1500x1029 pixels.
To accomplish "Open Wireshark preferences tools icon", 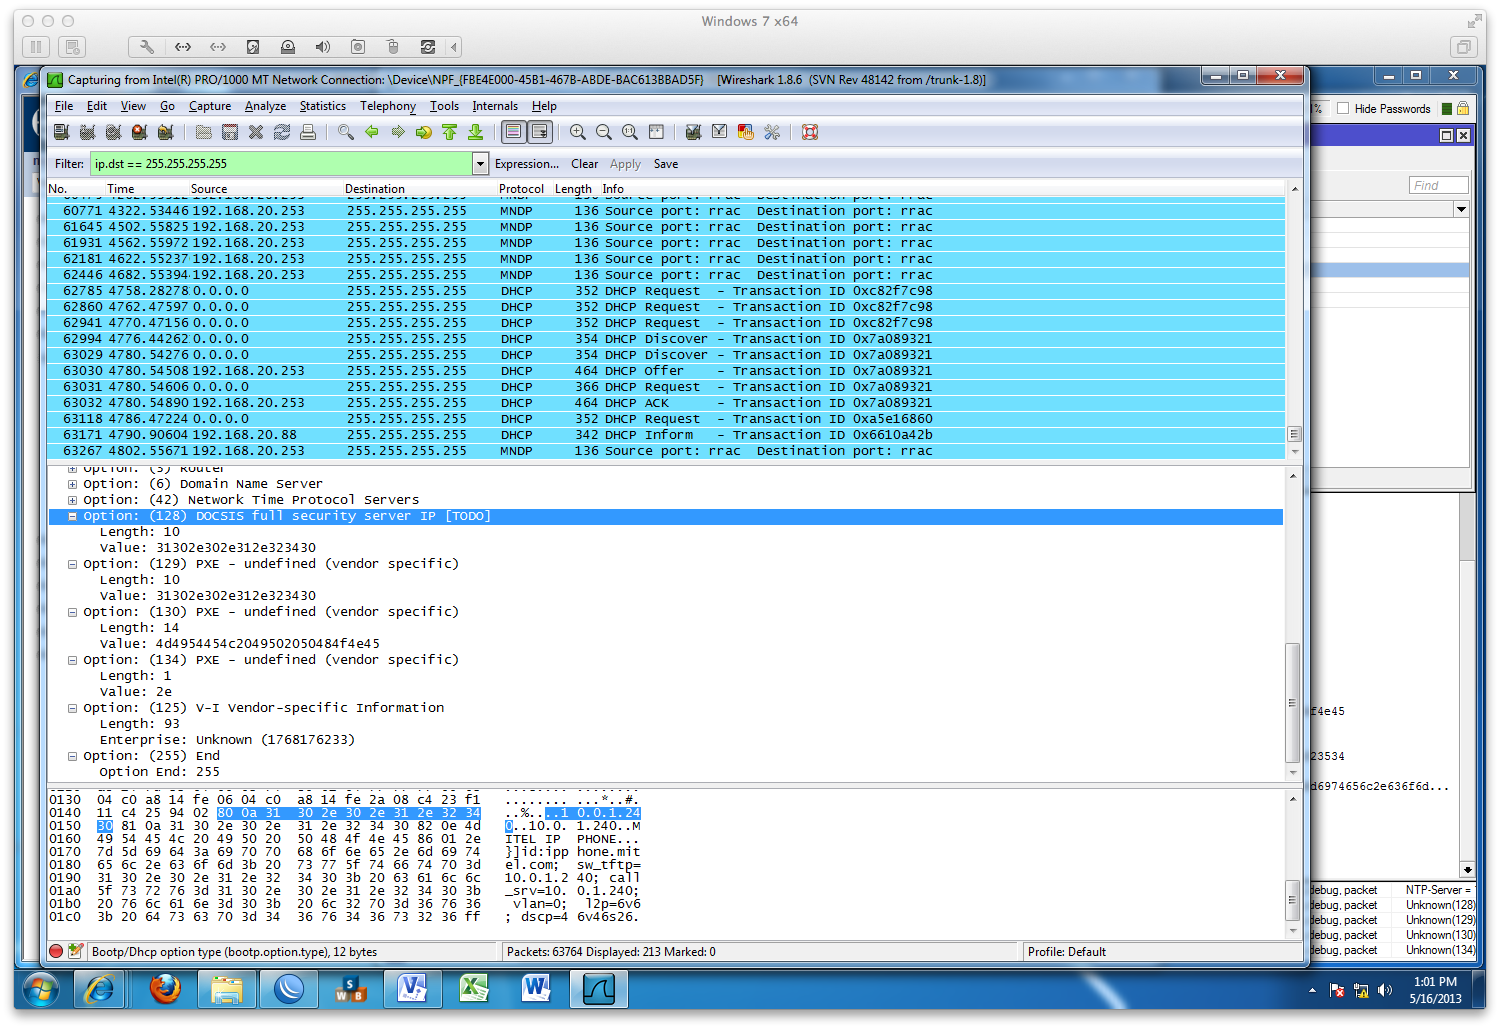I will coord(771,132).
